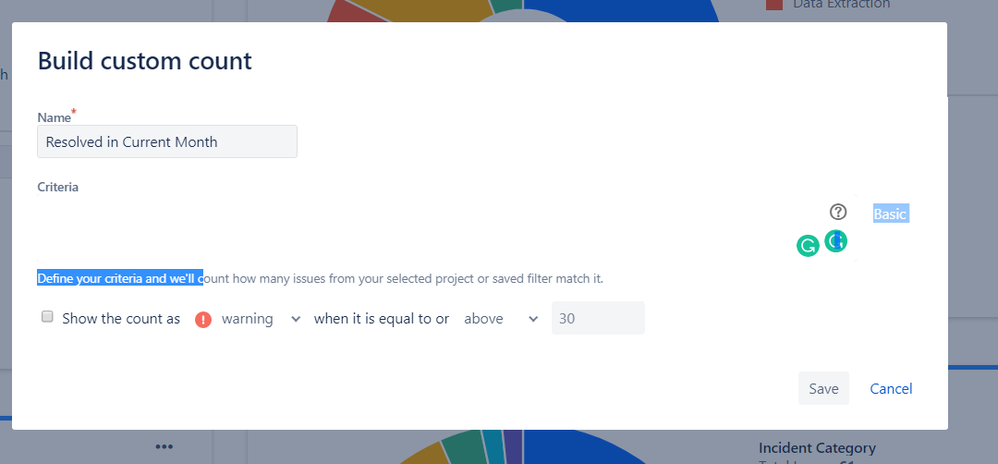Click the Incident Category chart title

tap(817, 447)
